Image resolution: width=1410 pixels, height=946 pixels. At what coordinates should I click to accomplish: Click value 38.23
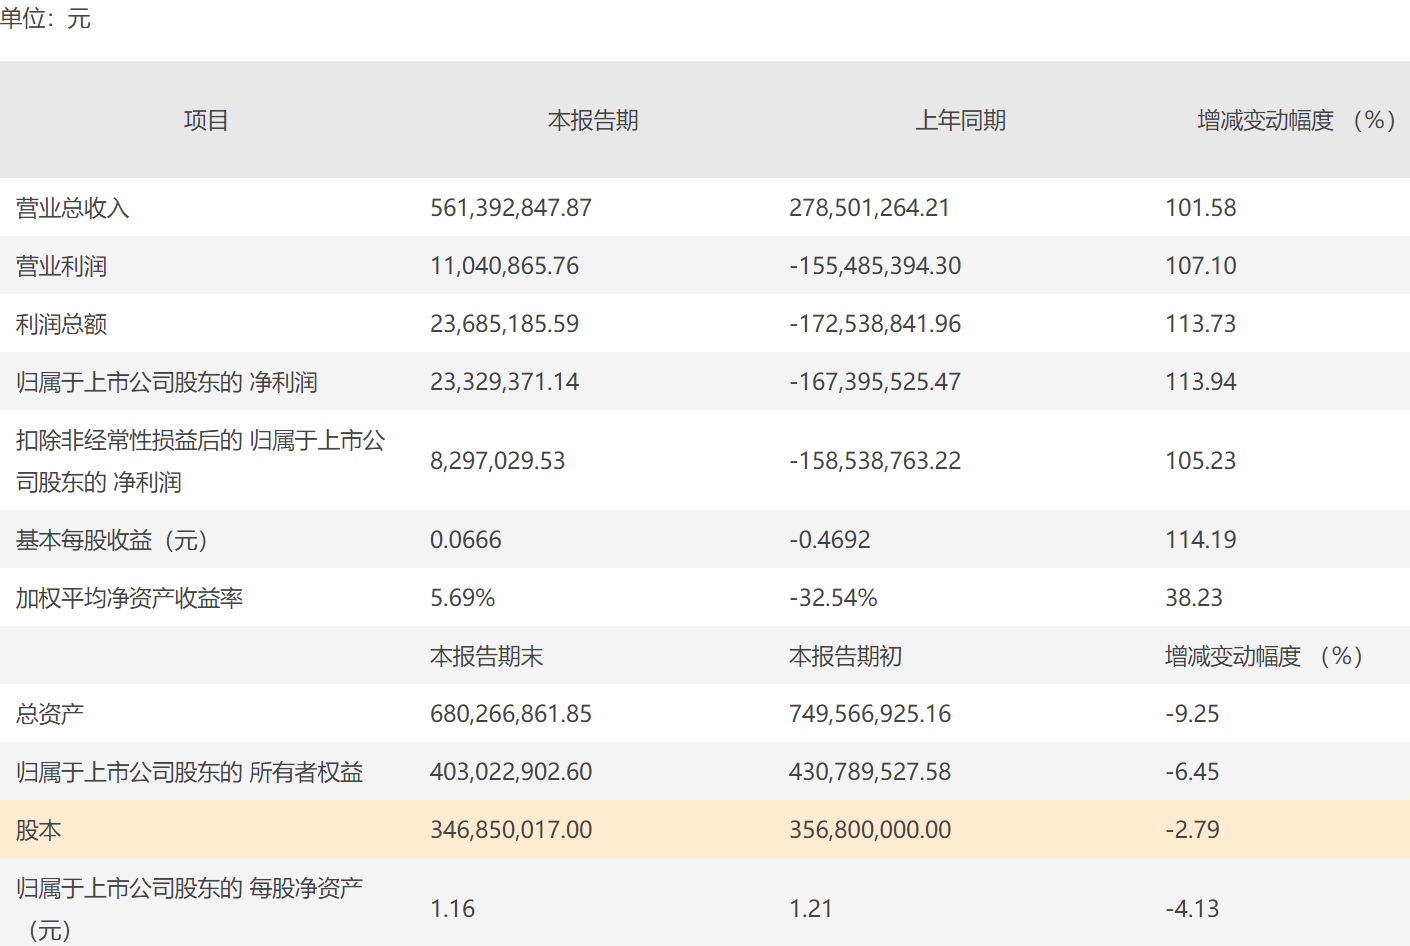(x=1194, y=598)
